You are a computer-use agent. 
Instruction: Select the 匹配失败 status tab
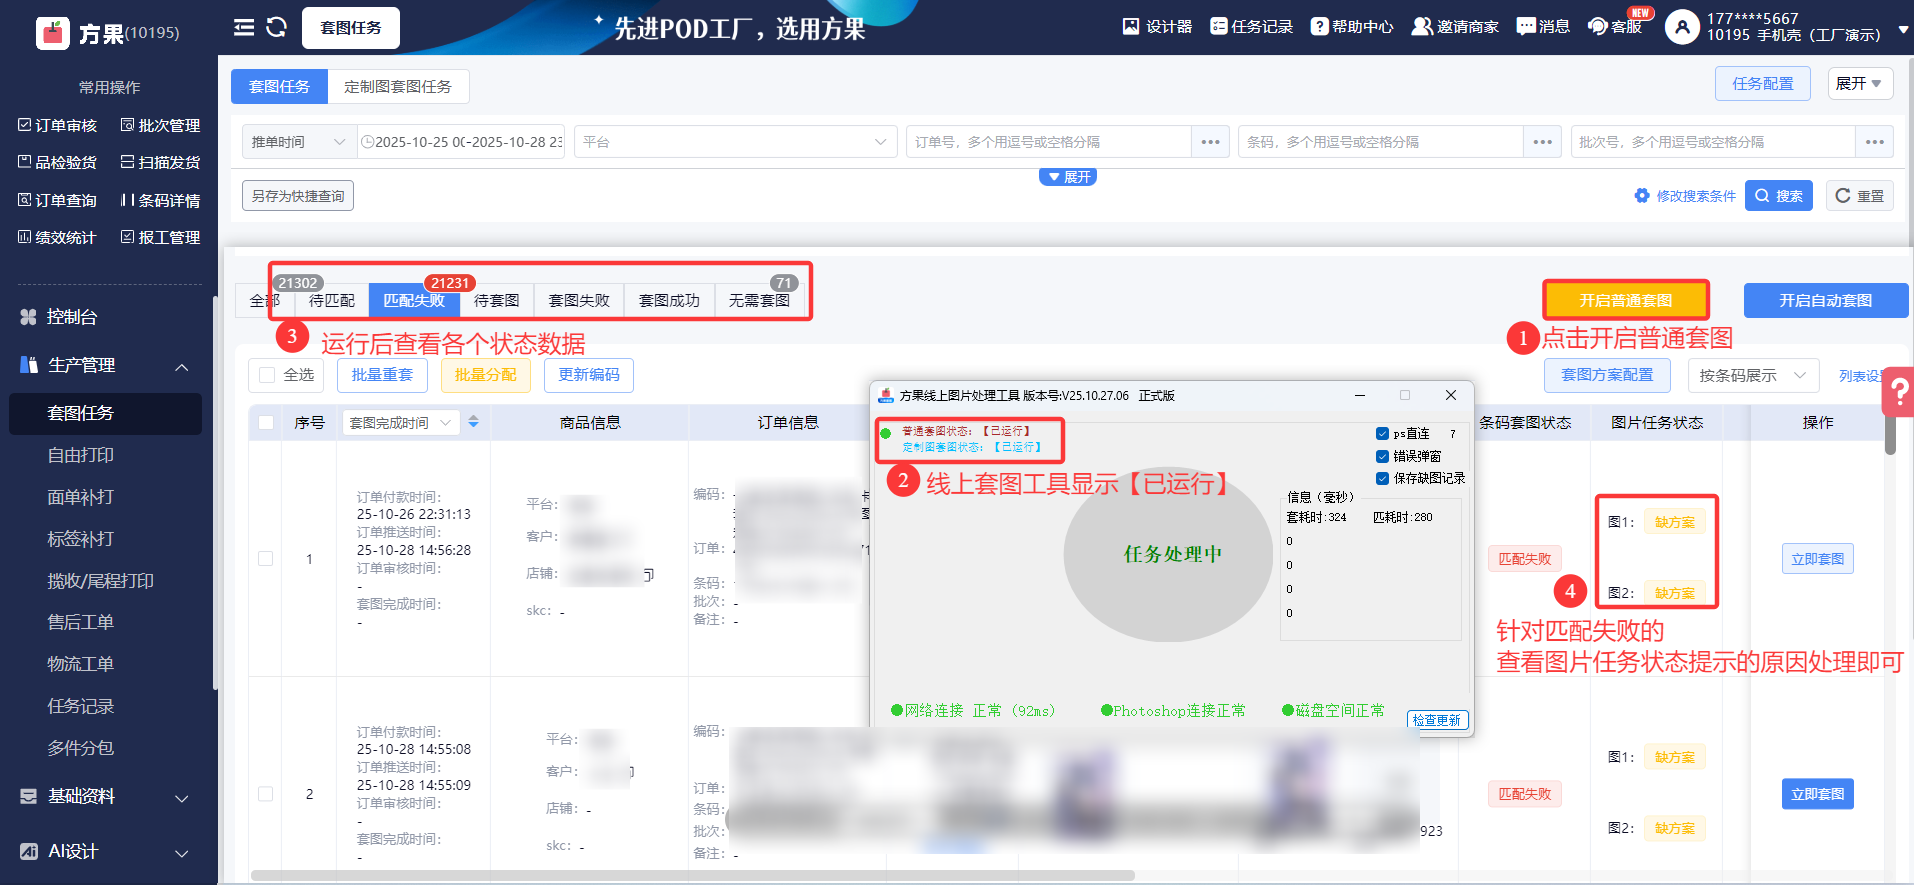[x=414, y=300]
